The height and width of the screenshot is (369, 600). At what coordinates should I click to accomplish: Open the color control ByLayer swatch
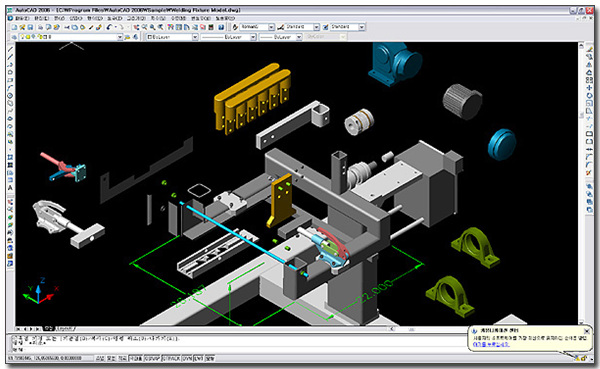point(171,37)
